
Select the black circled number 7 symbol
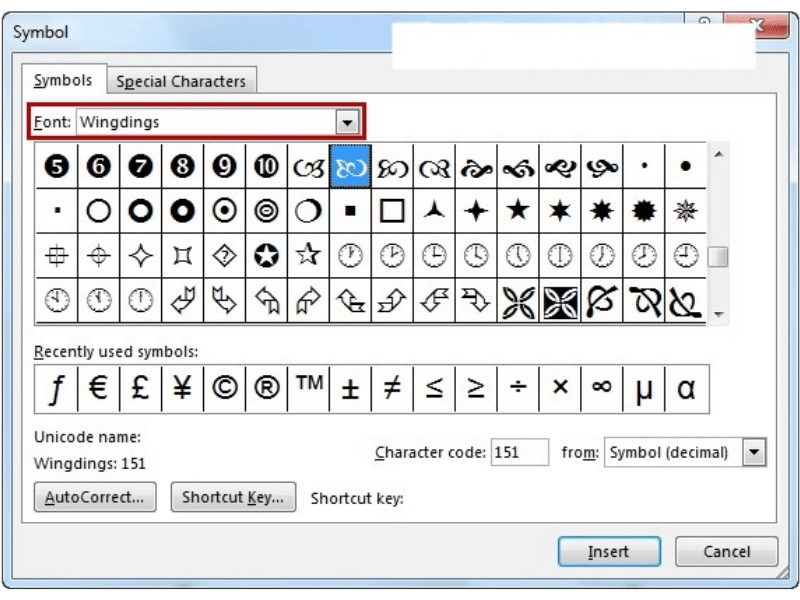coord(140,166)
